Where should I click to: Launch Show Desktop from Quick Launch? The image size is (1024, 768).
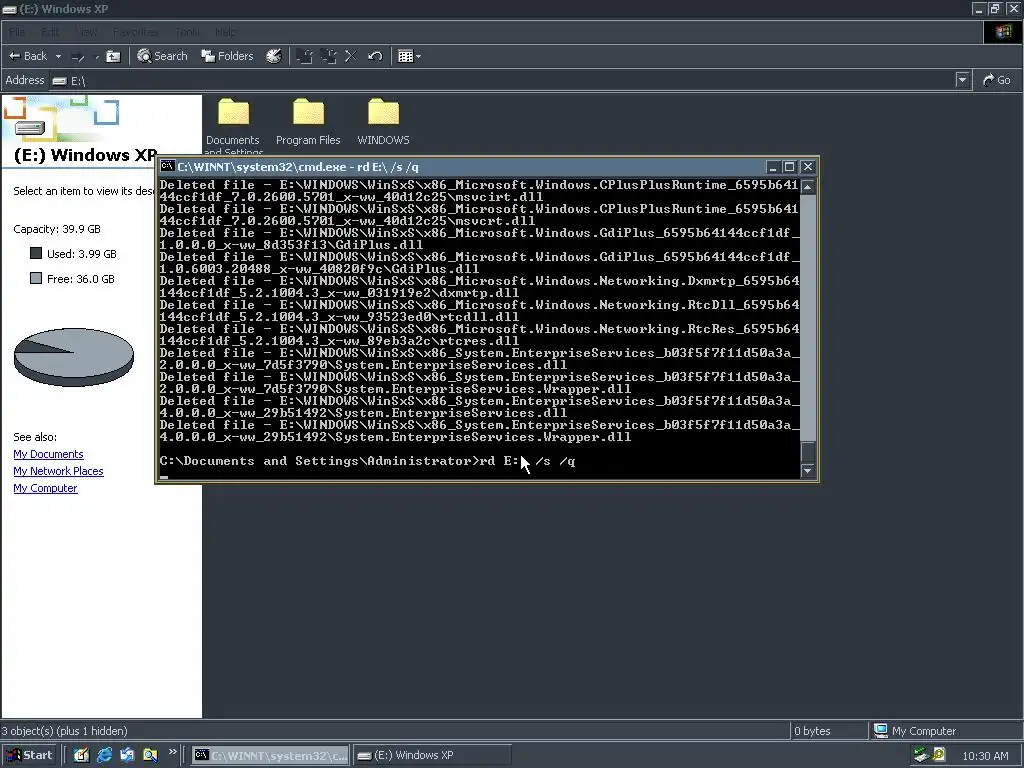[x=81, y=755]
